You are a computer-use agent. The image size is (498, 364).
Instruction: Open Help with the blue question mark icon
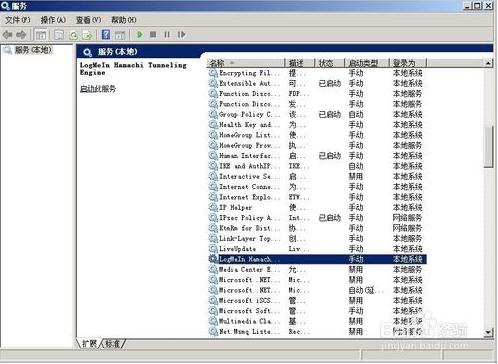pos(106,35)
